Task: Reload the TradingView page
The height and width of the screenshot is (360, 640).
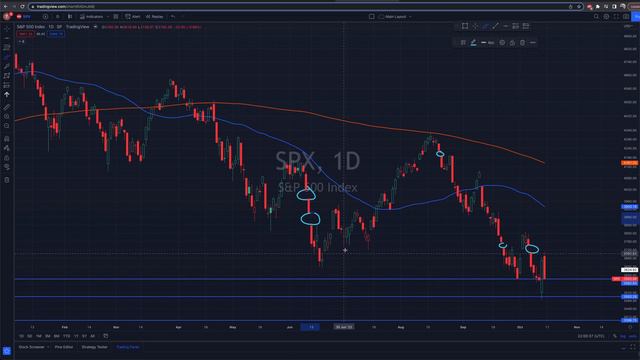Action: pos(22,7)
